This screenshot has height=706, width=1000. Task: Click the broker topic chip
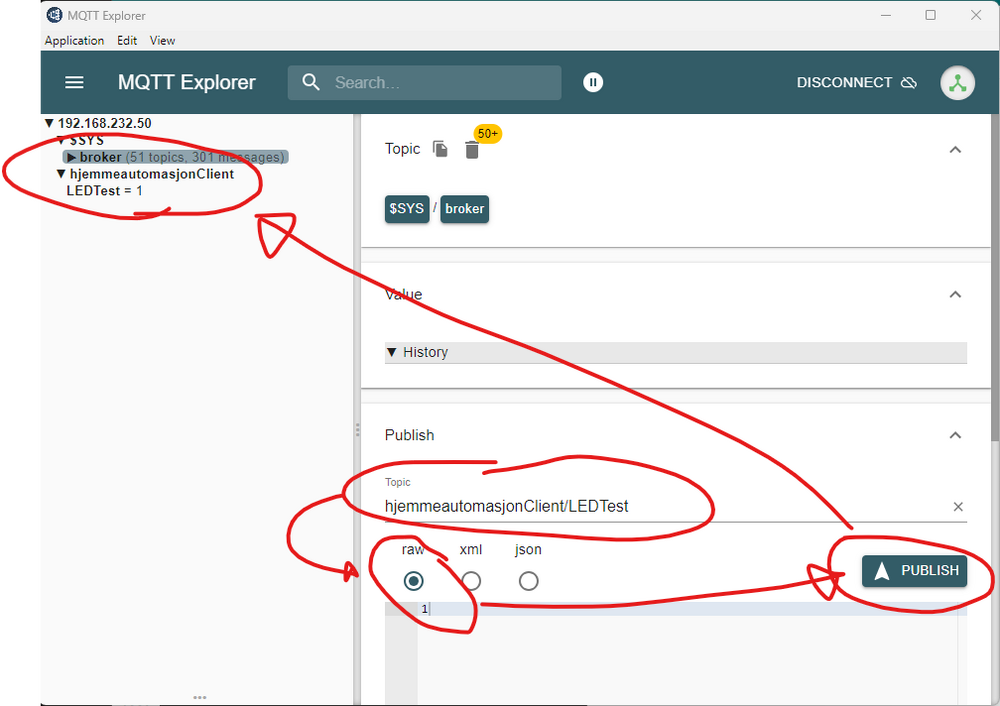pyautogui.click(x=464, y=209)
